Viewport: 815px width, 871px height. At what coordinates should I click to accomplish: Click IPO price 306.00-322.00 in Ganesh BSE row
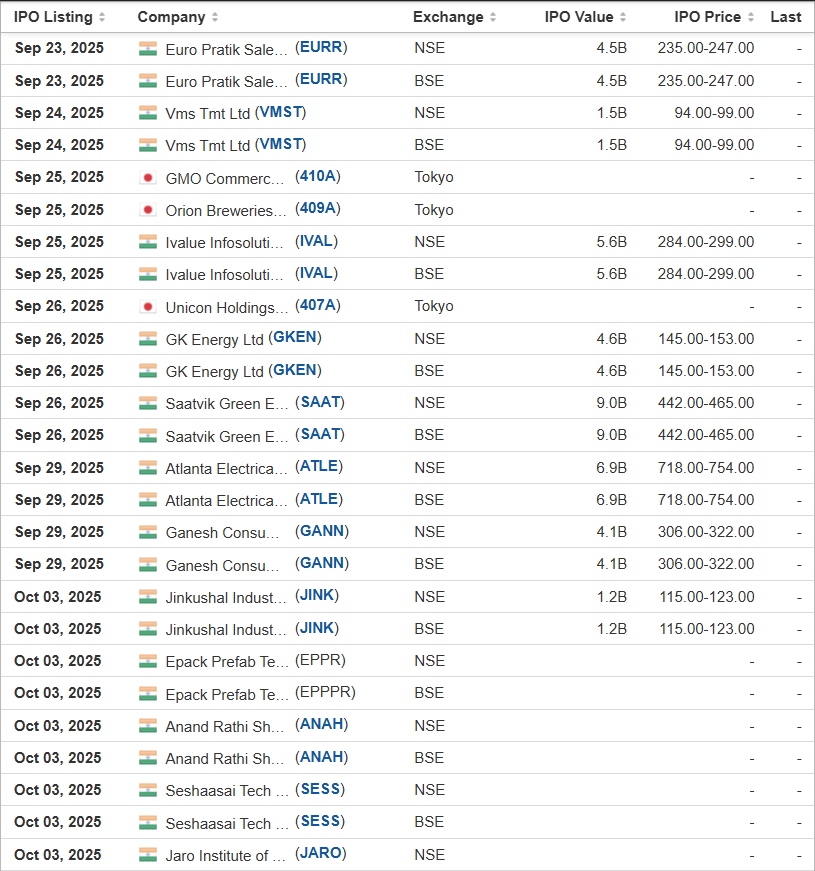click(x=706, y=564)
